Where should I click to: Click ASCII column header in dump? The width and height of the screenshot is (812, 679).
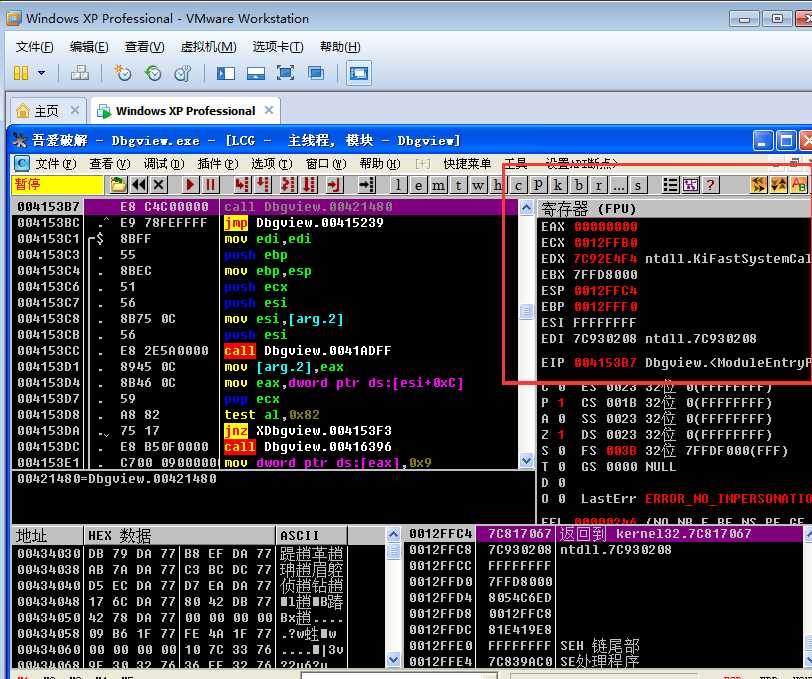pos(311,536)
